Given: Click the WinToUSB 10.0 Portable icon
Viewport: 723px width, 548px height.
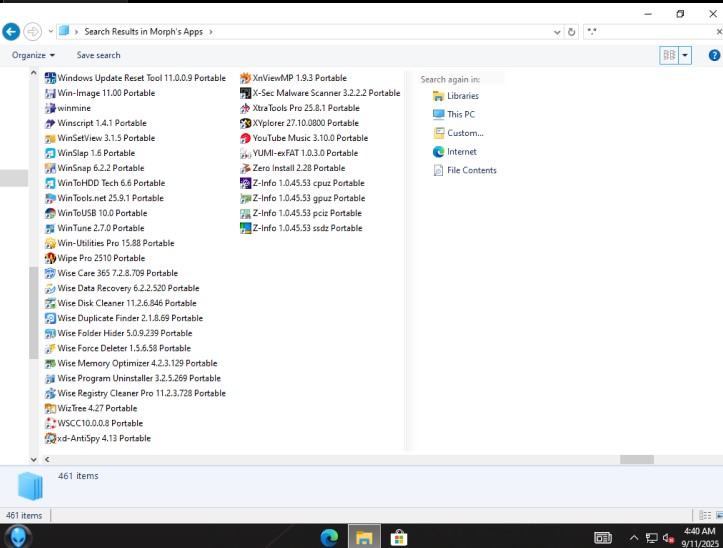Looking at the screenshot, I should tap(50, 213).
